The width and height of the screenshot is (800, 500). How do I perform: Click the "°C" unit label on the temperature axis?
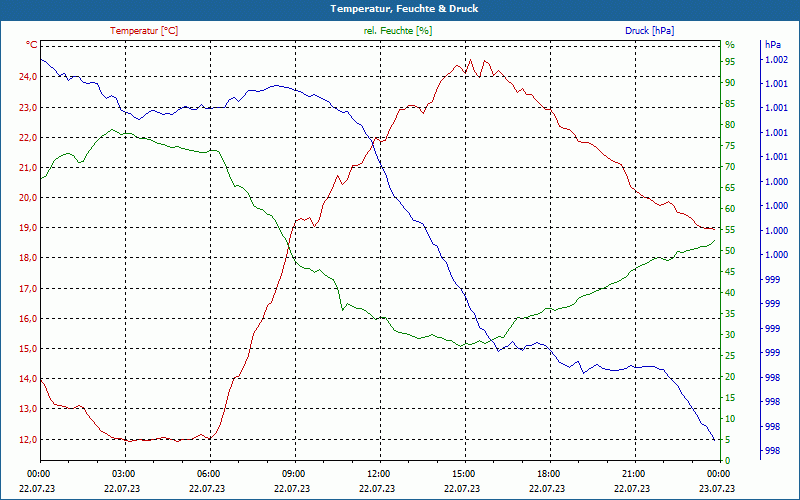tap(32, 45)
